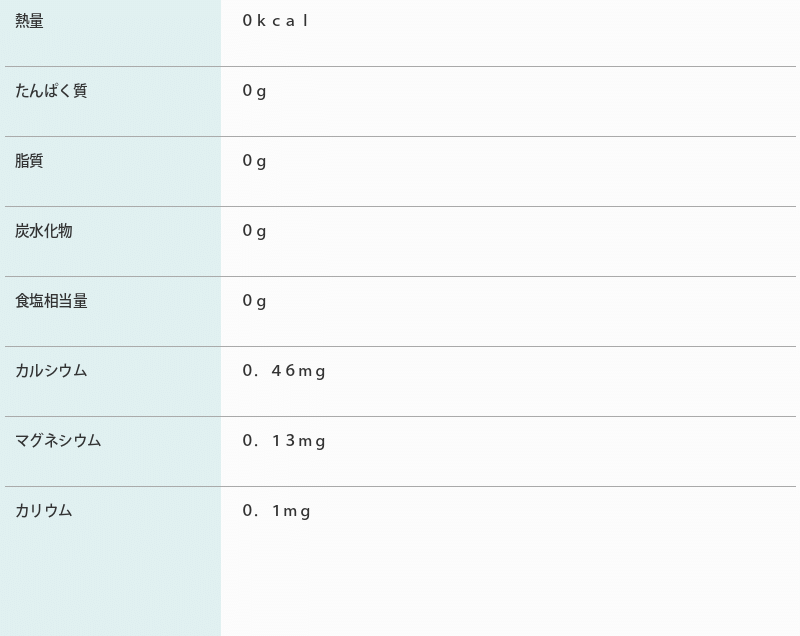Click the divider line between 熱量 and たんぱく質
Viewport: 800px width, 636px height.
click(400, 66)
